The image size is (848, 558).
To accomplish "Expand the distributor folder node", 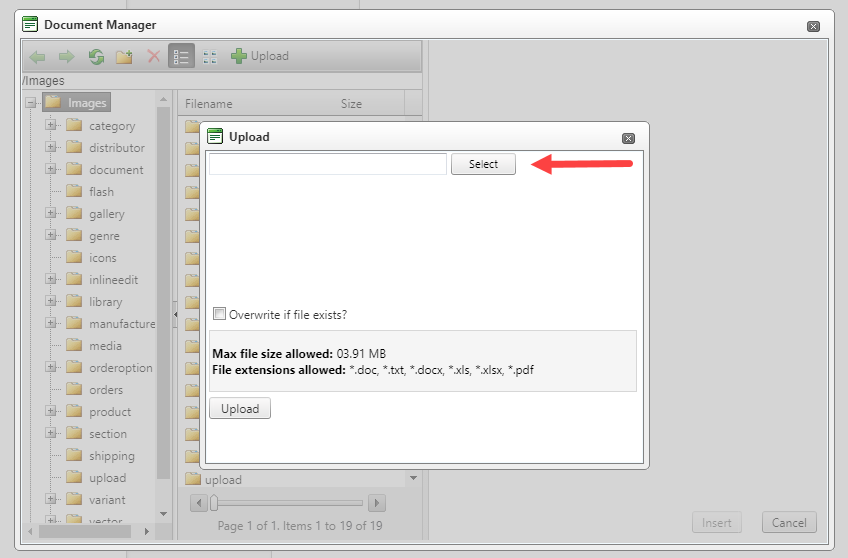I will point(51,147).
